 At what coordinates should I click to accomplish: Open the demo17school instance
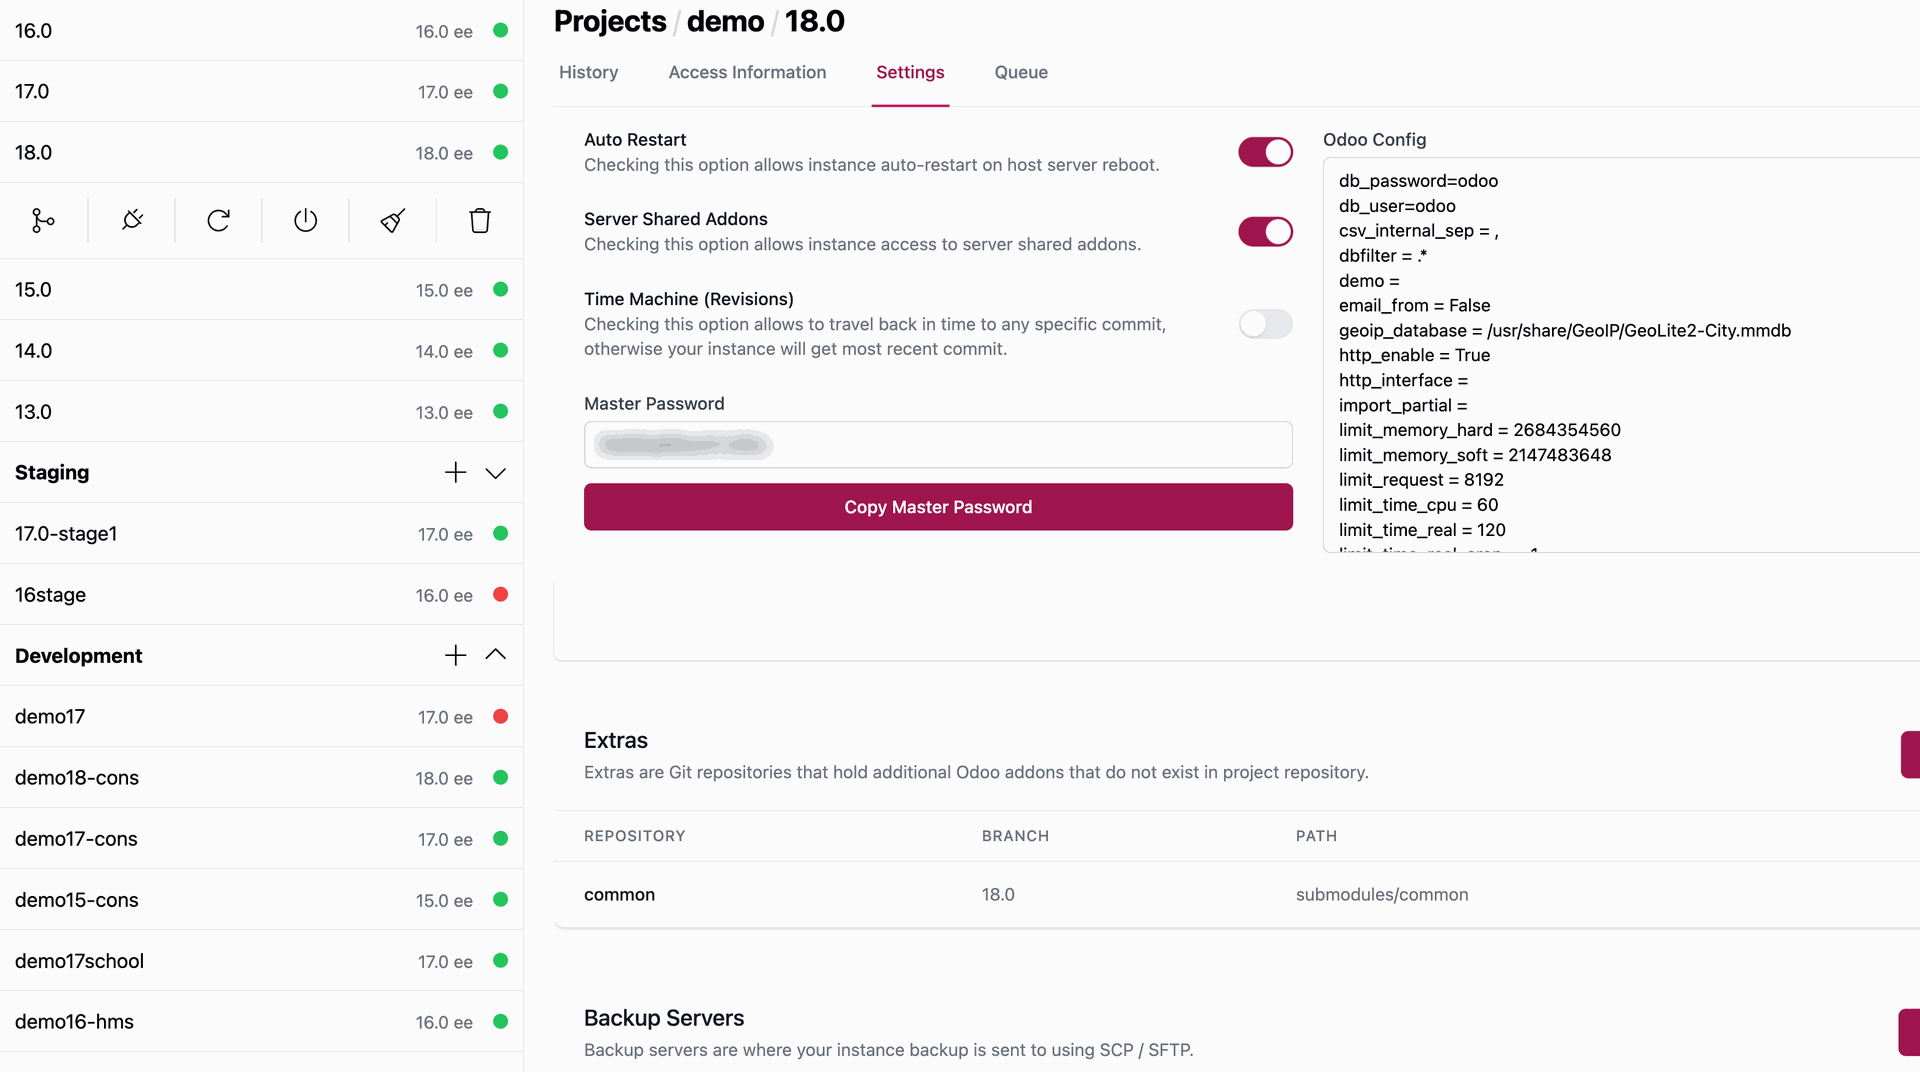[261, 961]
